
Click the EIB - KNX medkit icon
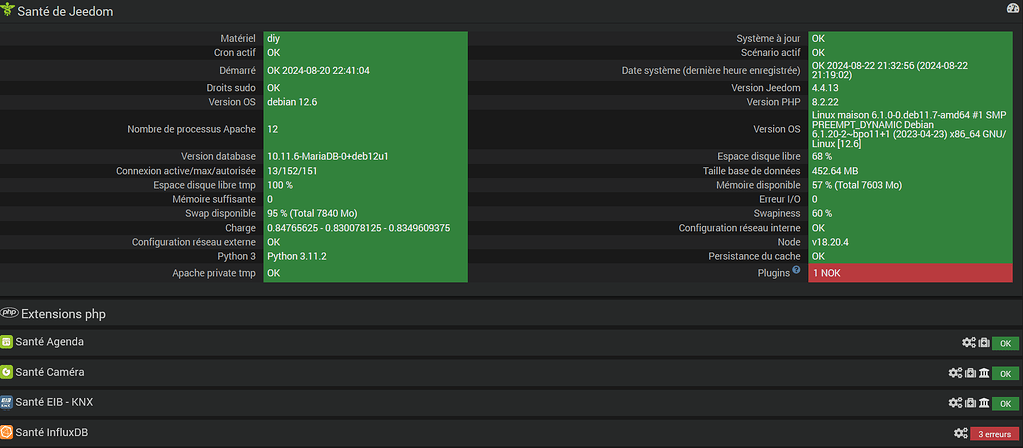(x=970, y=403)
